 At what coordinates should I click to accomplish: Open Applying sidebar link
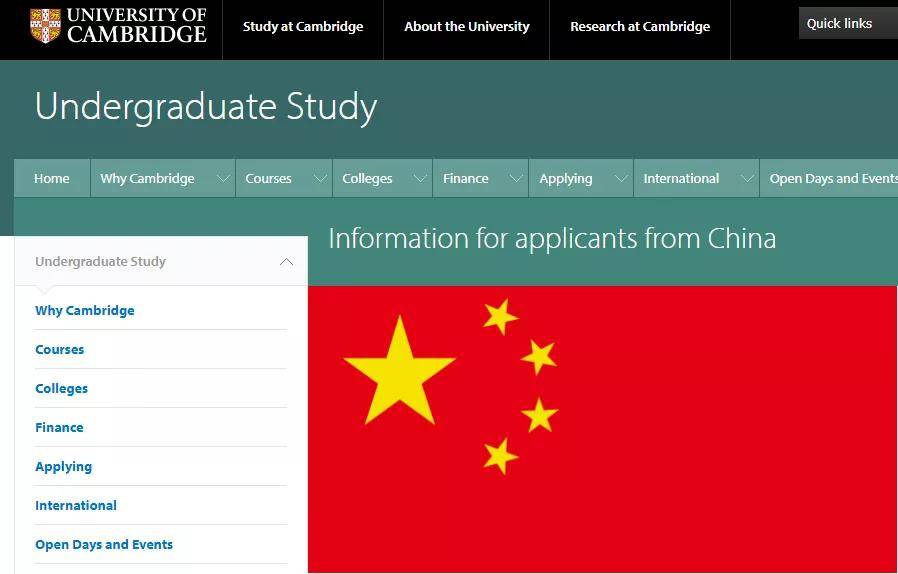pyautogui.click(x=64, y=467)
